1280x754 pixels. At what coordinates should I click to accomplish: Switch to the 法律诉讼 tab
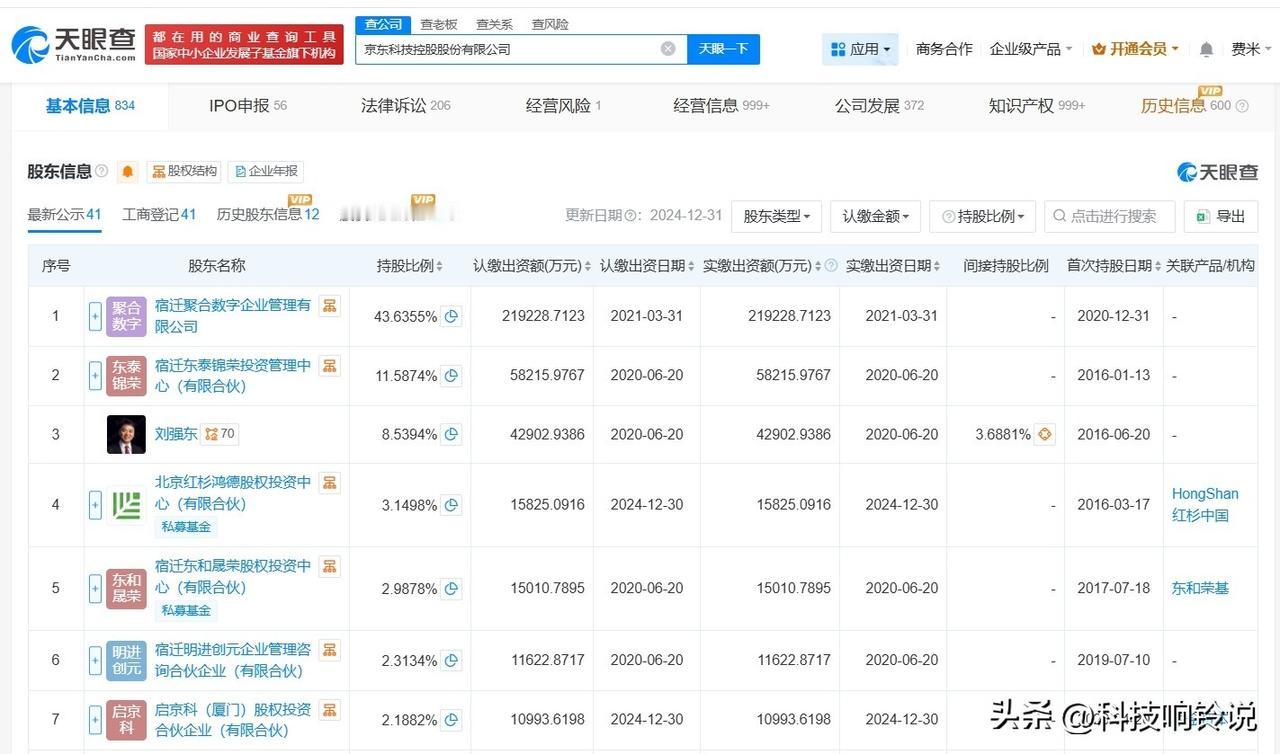click(x=405, y=106)
